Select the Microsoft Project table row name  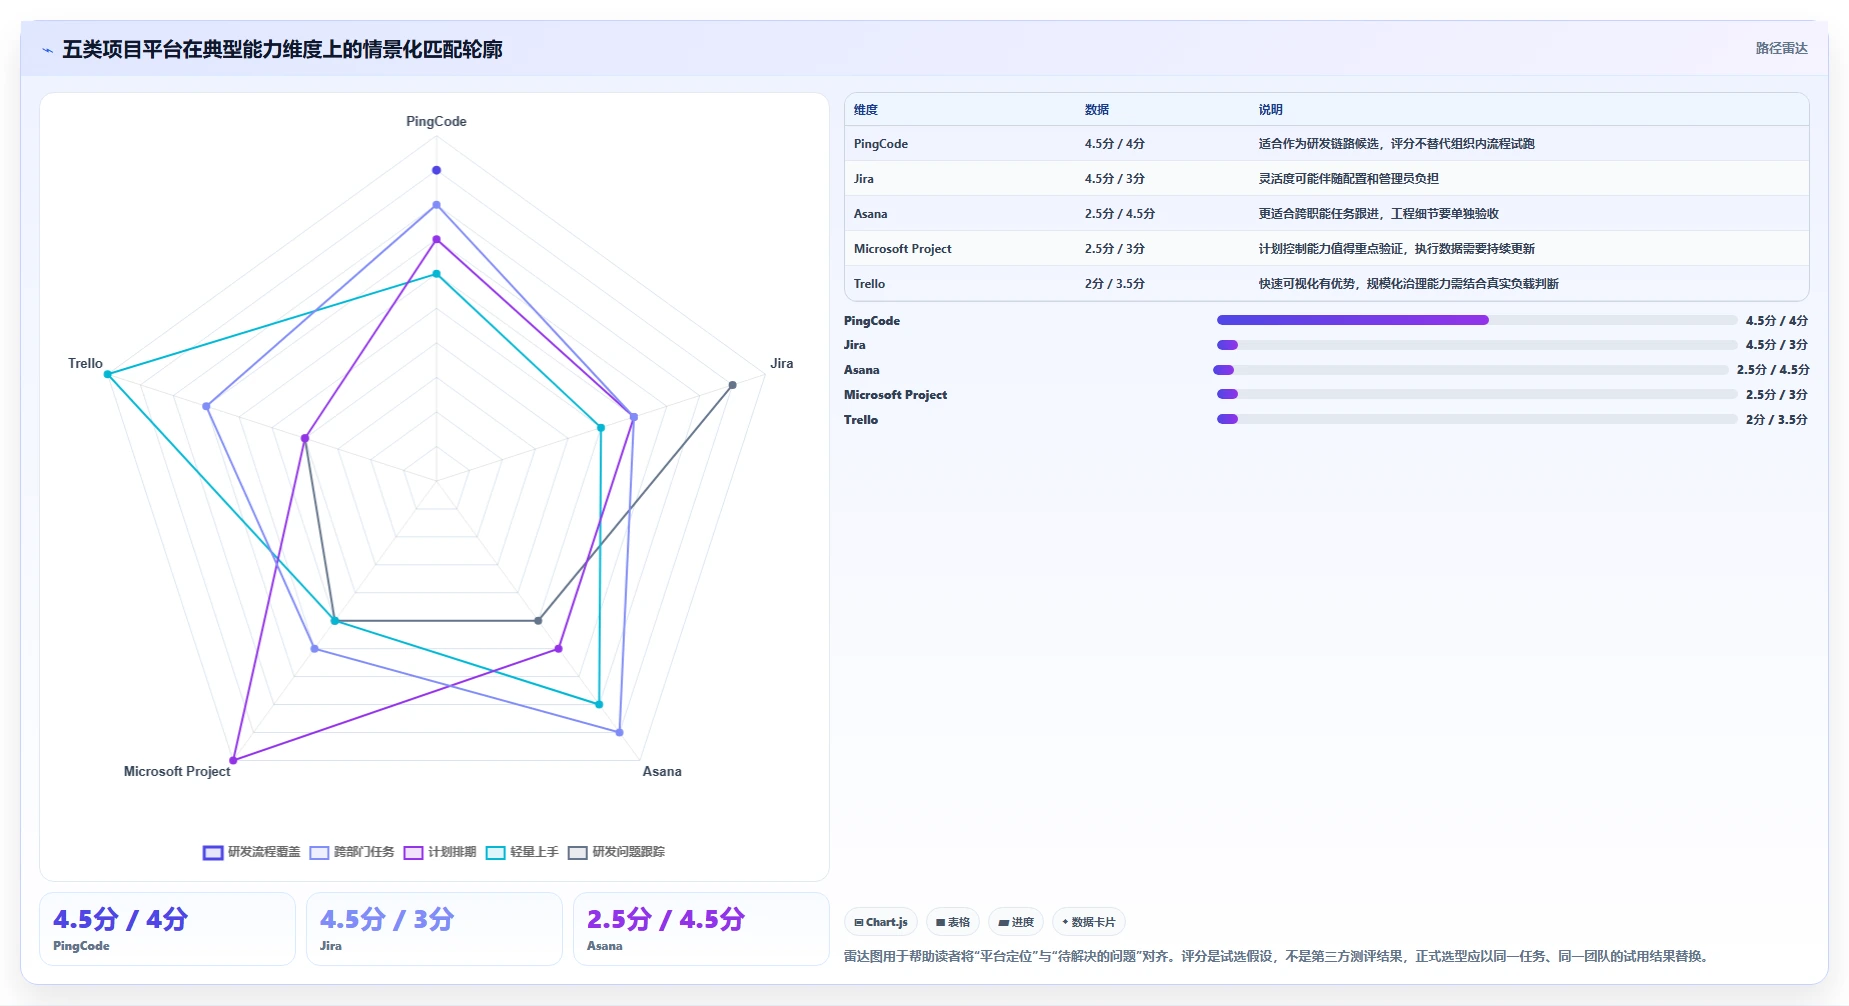tap(902, 249)
